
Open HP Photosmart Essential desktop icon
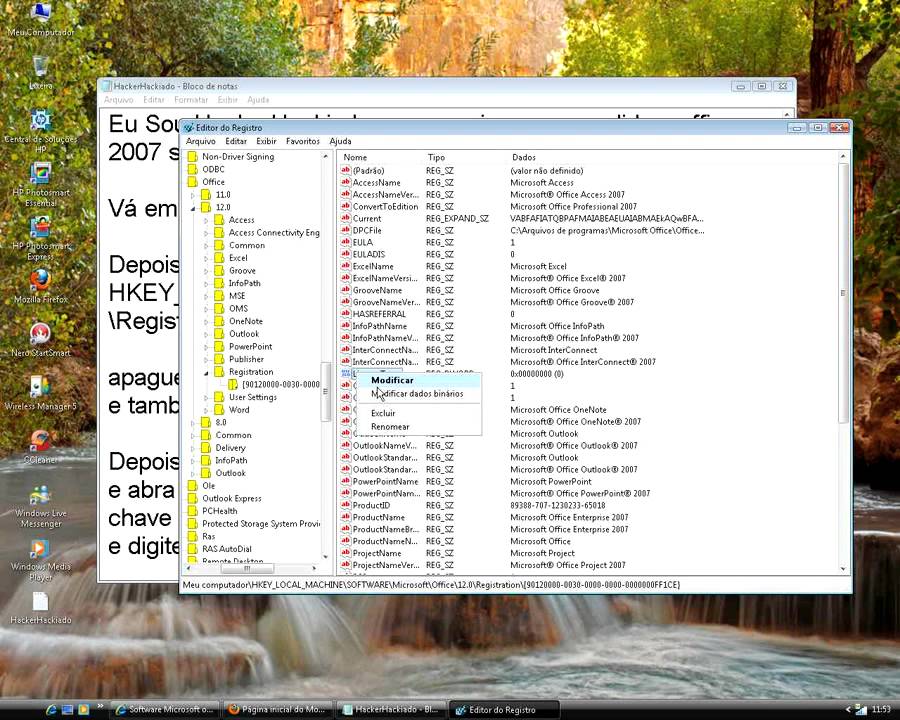point(40,185)
